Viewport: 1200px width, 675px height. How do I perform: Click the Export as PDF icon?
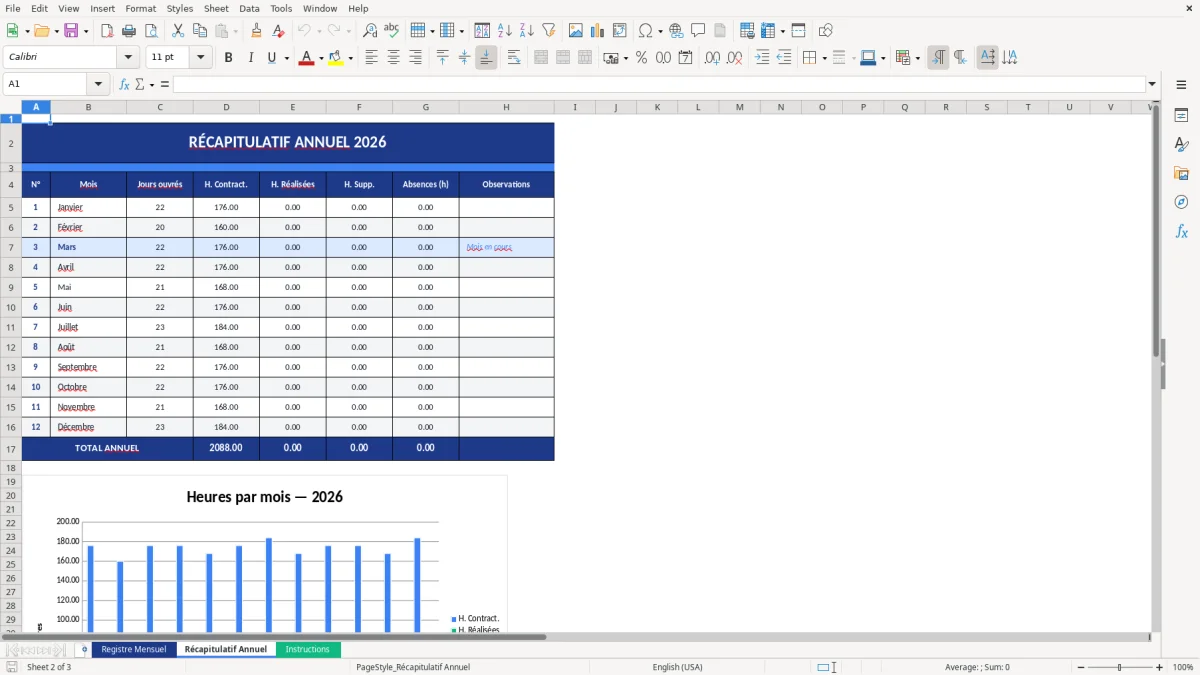click(107, 31)
